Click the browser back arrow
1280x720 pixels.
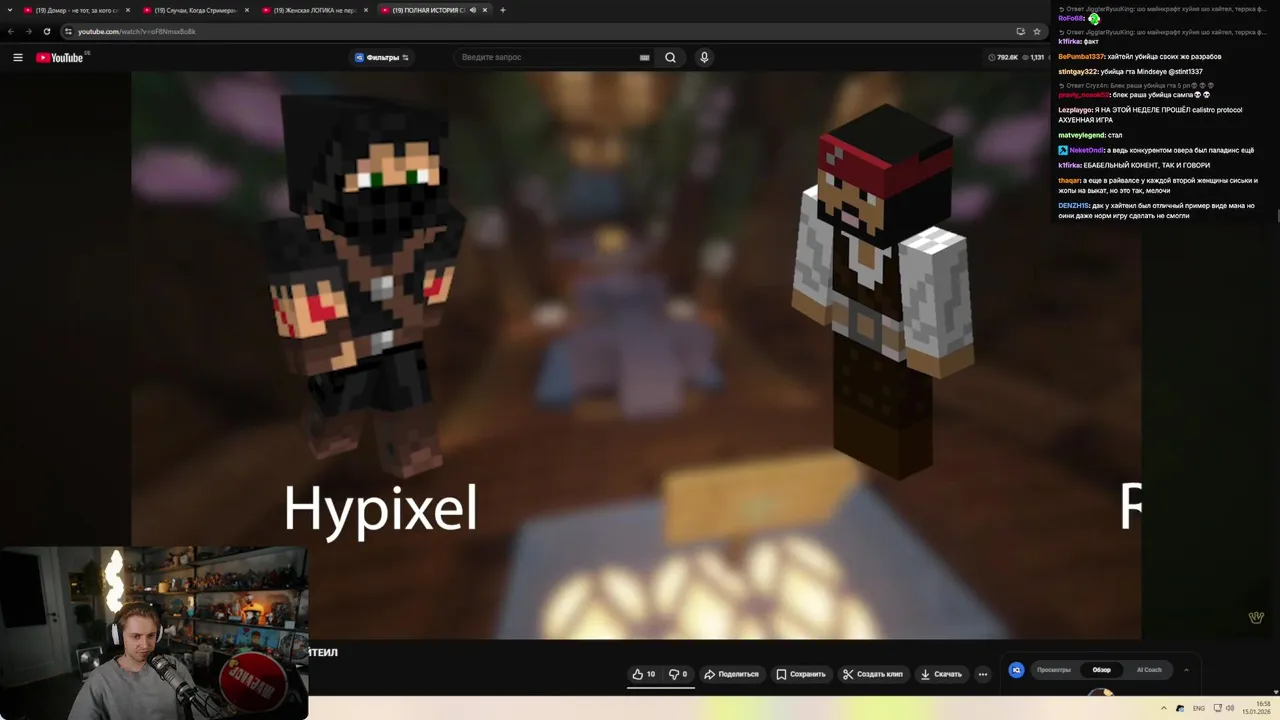(x=11, y=31)
